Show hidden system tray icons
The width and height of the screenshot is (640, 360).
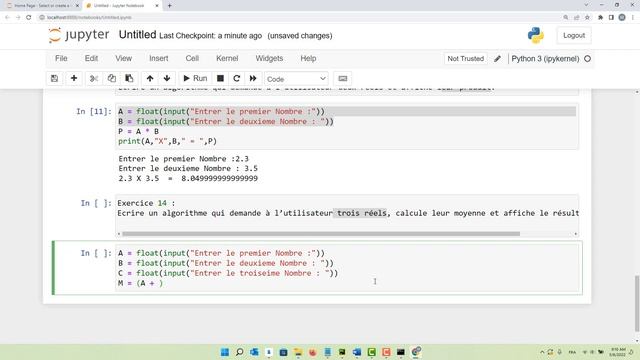(x=542, y=352)
